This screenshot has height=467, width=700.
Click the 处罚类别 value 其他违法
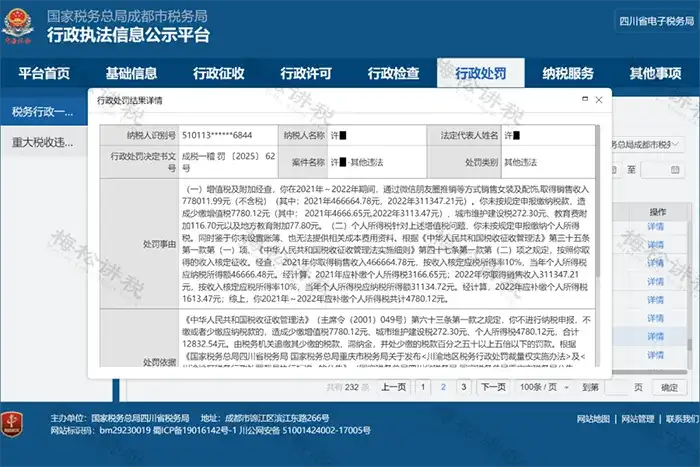click(x=521, y=162)
